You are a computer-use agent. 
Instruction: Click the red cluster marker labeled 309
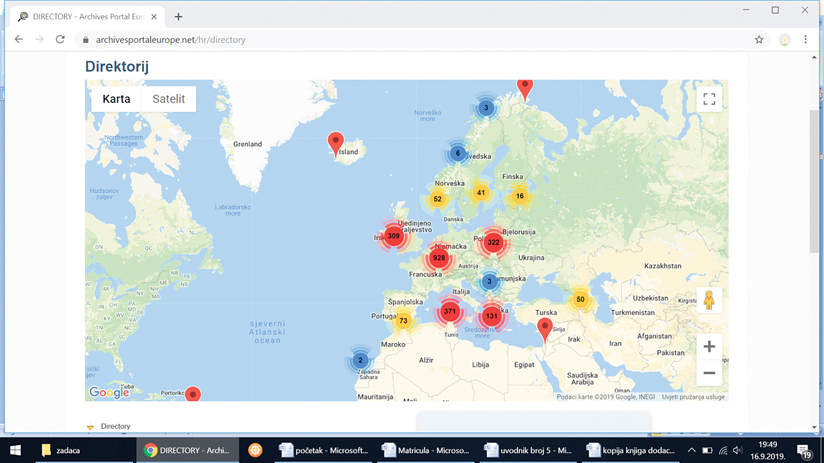[x=394, y=236]
